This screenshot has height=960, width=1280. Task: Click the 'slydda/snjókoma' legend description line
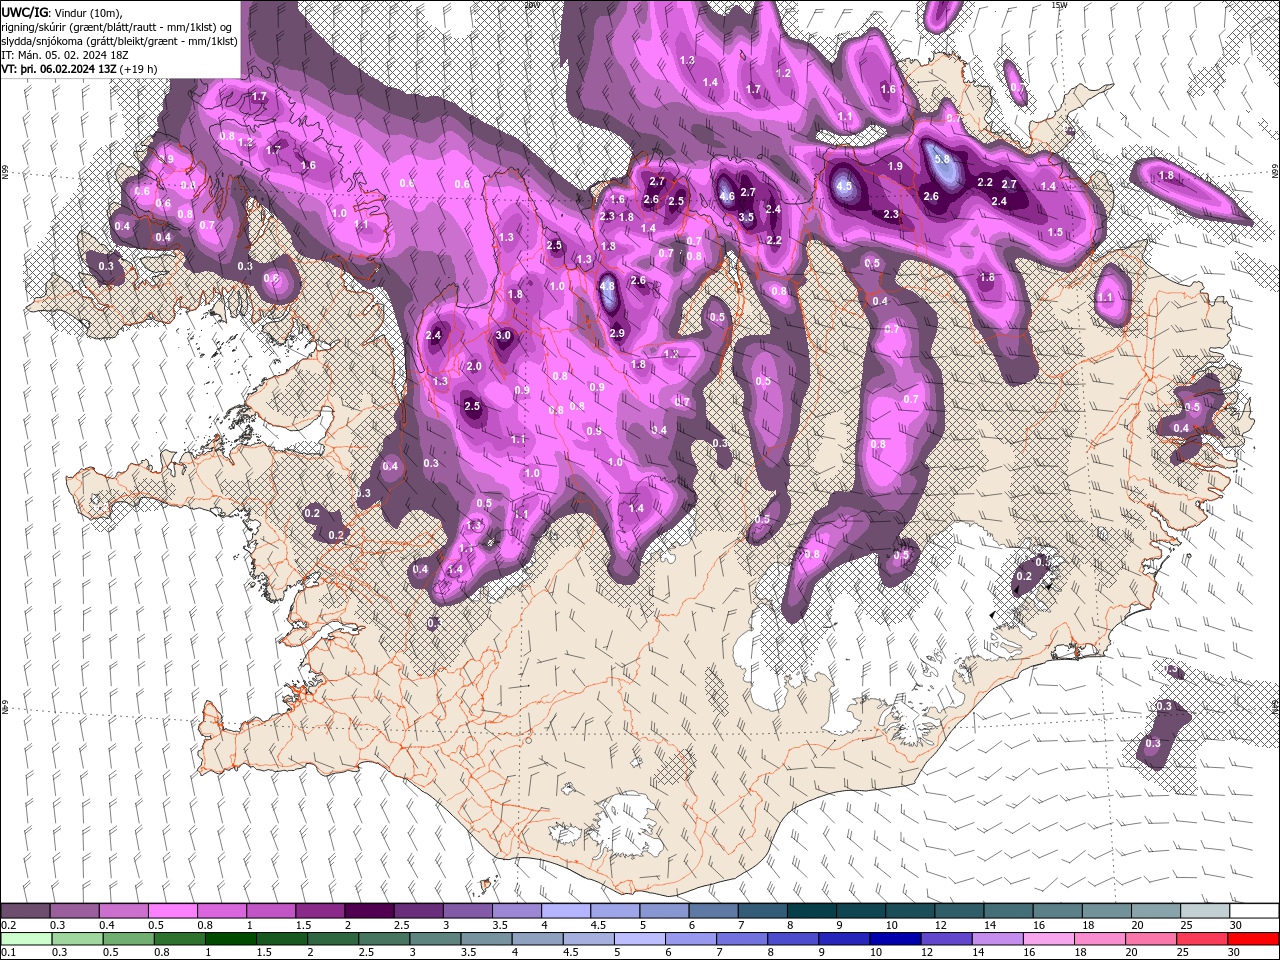(x=120, y=41)
